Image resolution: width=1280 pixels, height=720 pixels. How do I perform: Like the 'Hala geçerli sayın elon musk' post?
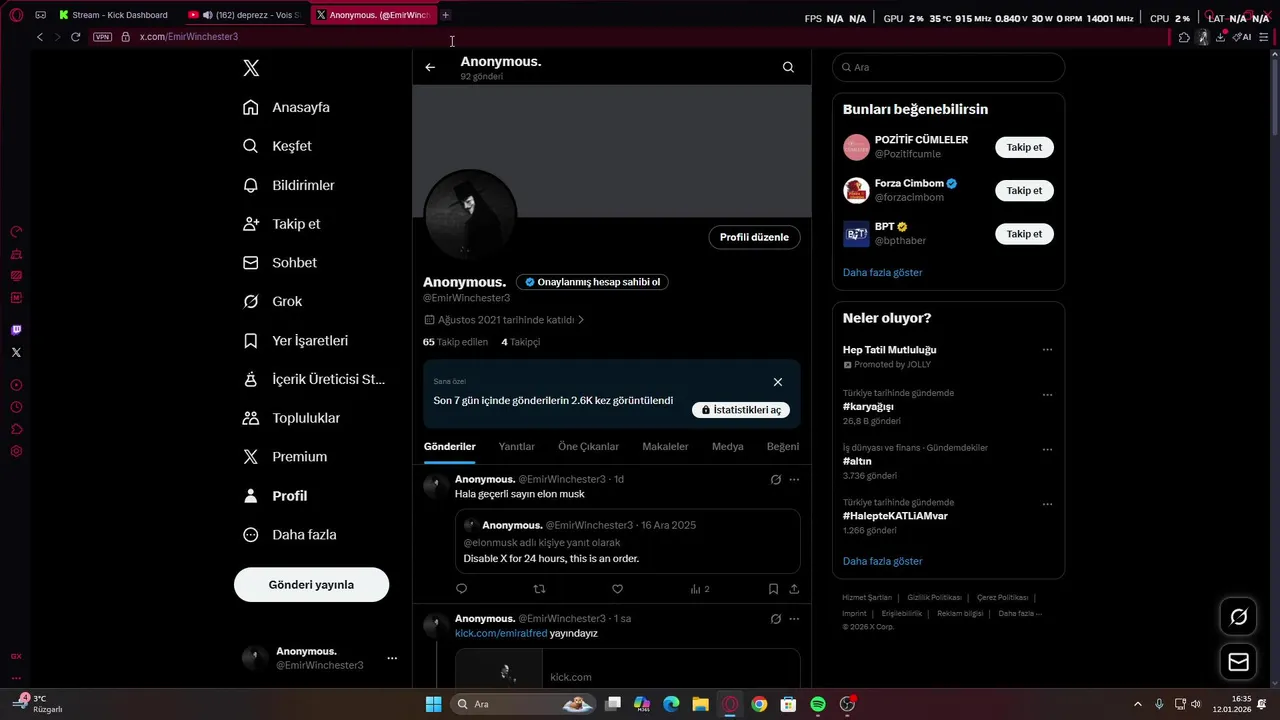pos(617,589)
